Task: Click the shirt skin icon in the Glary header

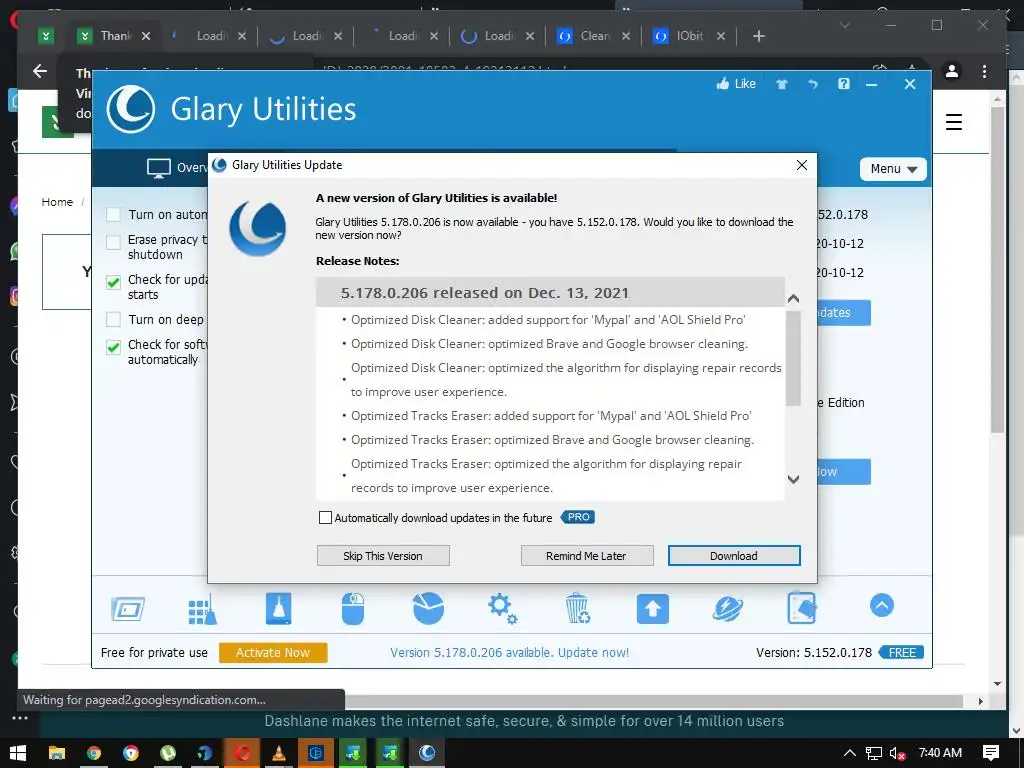Action: (x=782, y=84)
